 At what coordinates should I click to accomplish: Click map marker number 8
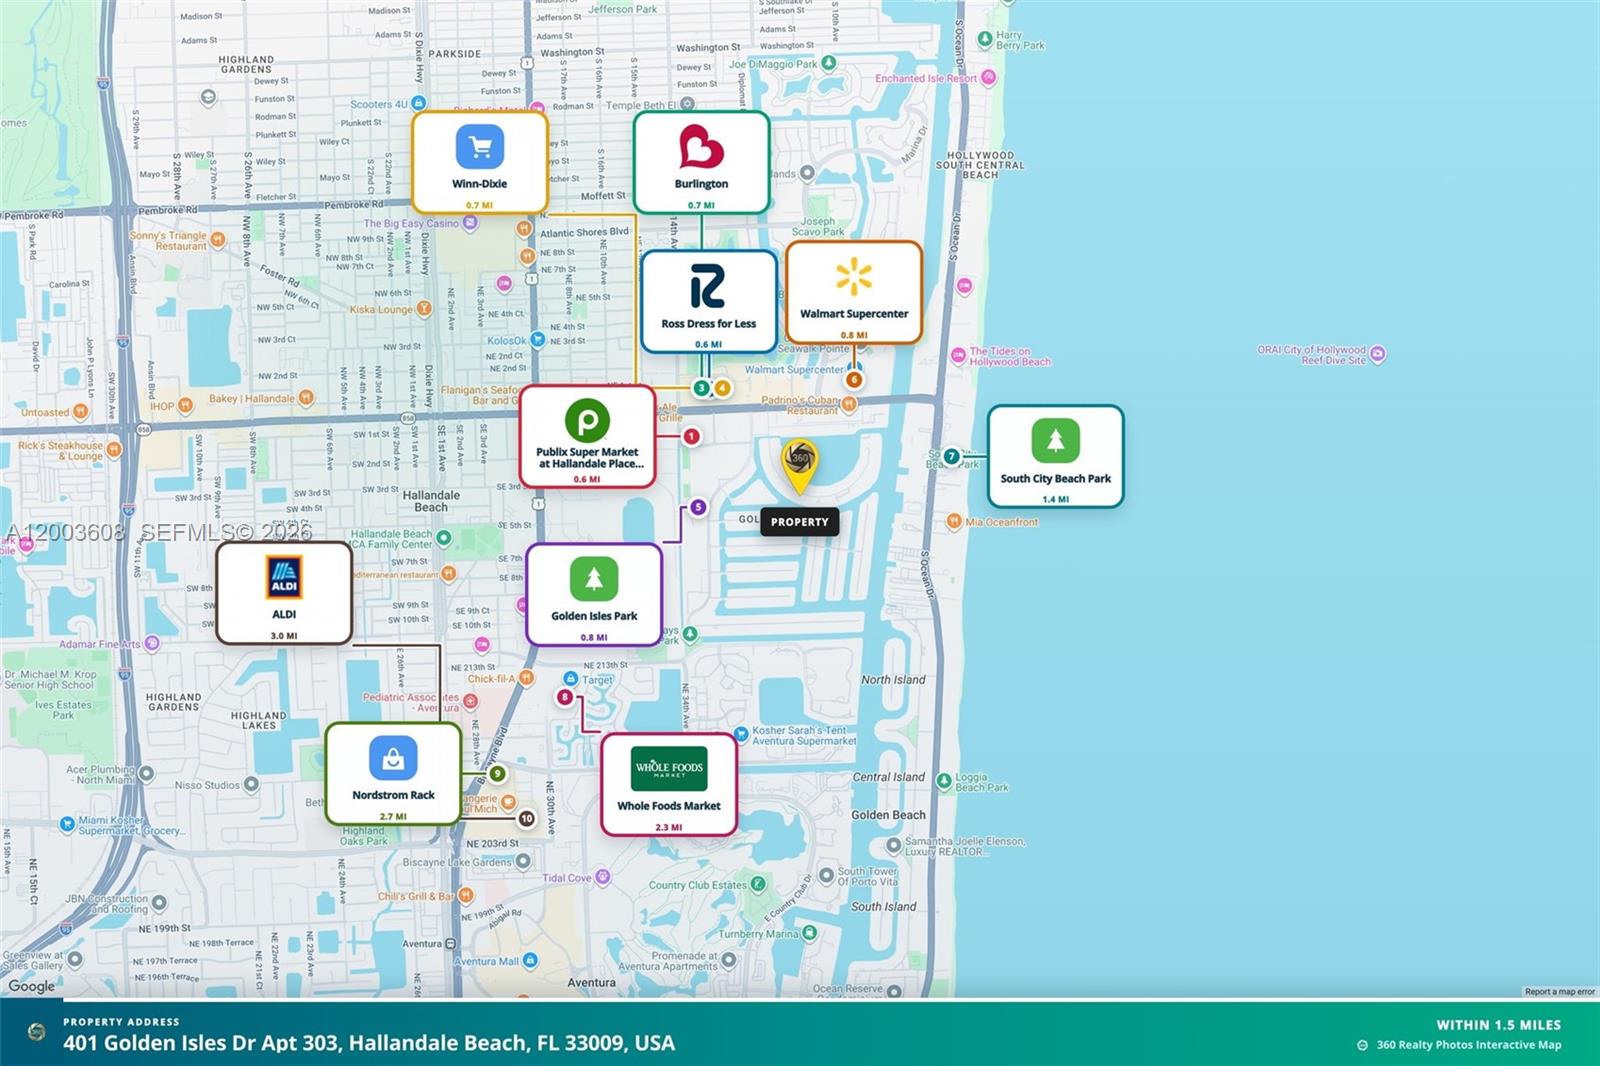click(x=565, y=697)
